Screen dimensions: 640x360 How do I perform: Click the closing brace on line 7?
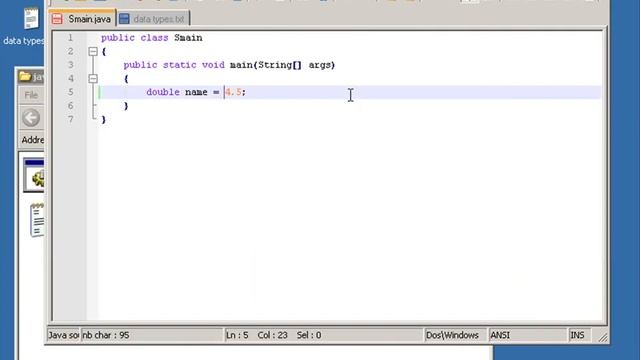pyautogui.click(x=104, y=119)
